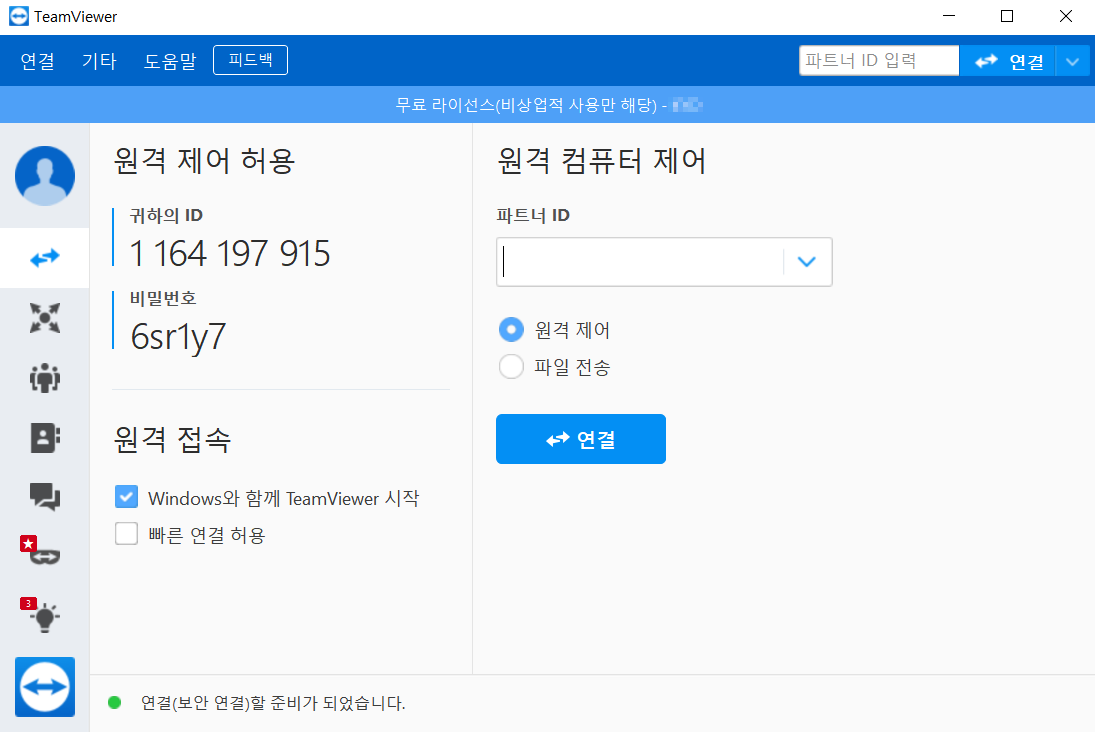Open the user profile avatar
1095x732 pixels.
click(x=45, y=175)
